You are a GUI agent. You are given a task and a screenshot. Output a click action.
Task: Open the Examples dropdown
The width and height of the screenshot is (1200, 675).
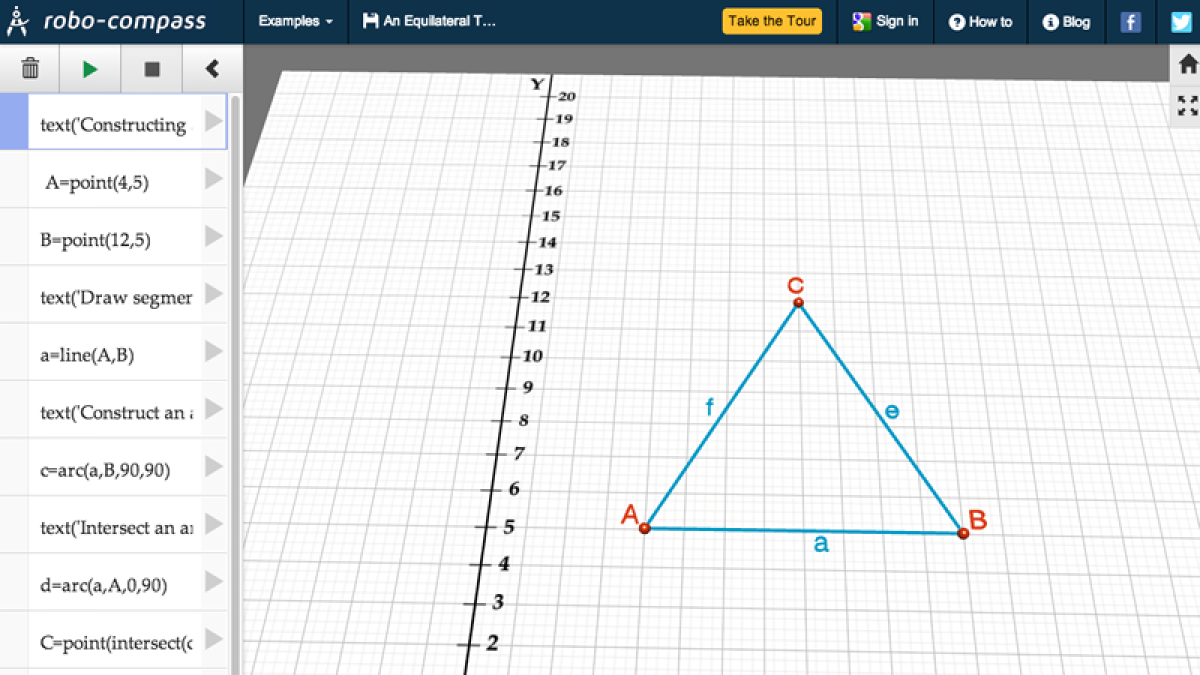click(x=295, y=20)
